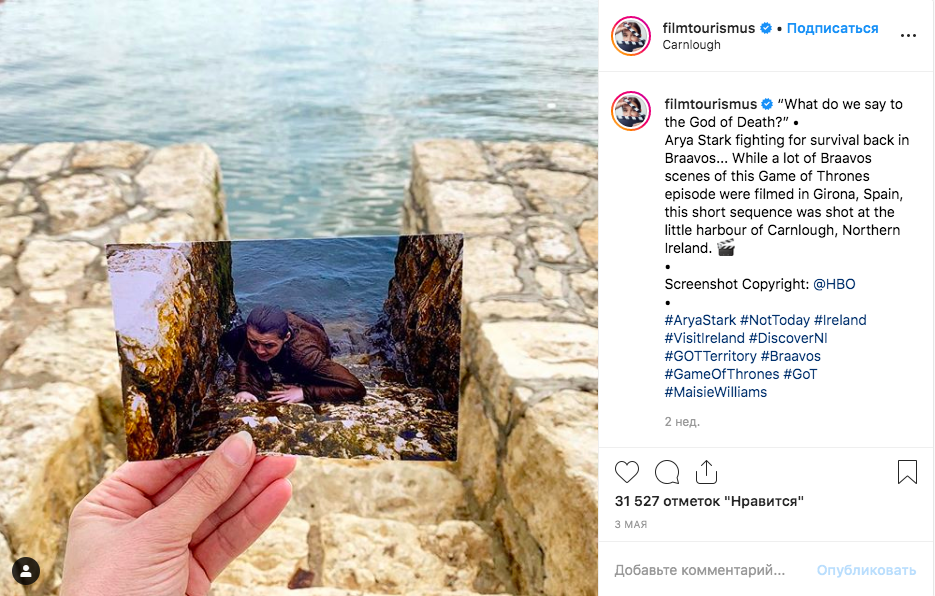Click the tagged people icon on photo
The image size is (935, 596).
(x=26, y=571)
